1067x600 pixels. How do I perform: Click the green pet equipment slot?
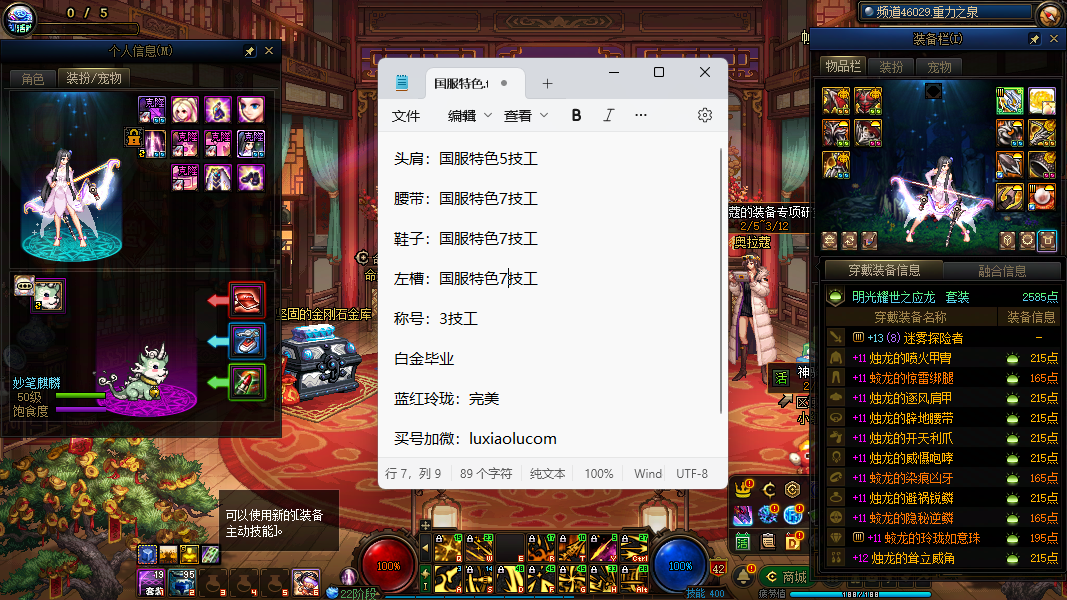point(247,382)
